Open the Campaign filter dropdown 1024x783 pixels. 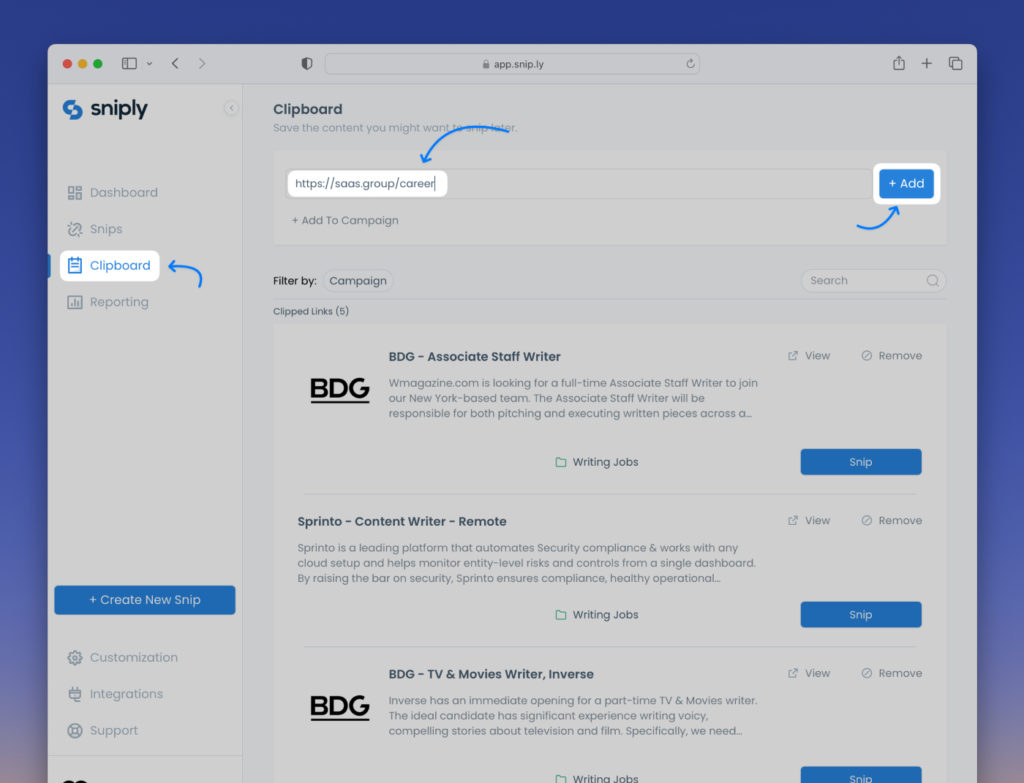pos(358,281)
